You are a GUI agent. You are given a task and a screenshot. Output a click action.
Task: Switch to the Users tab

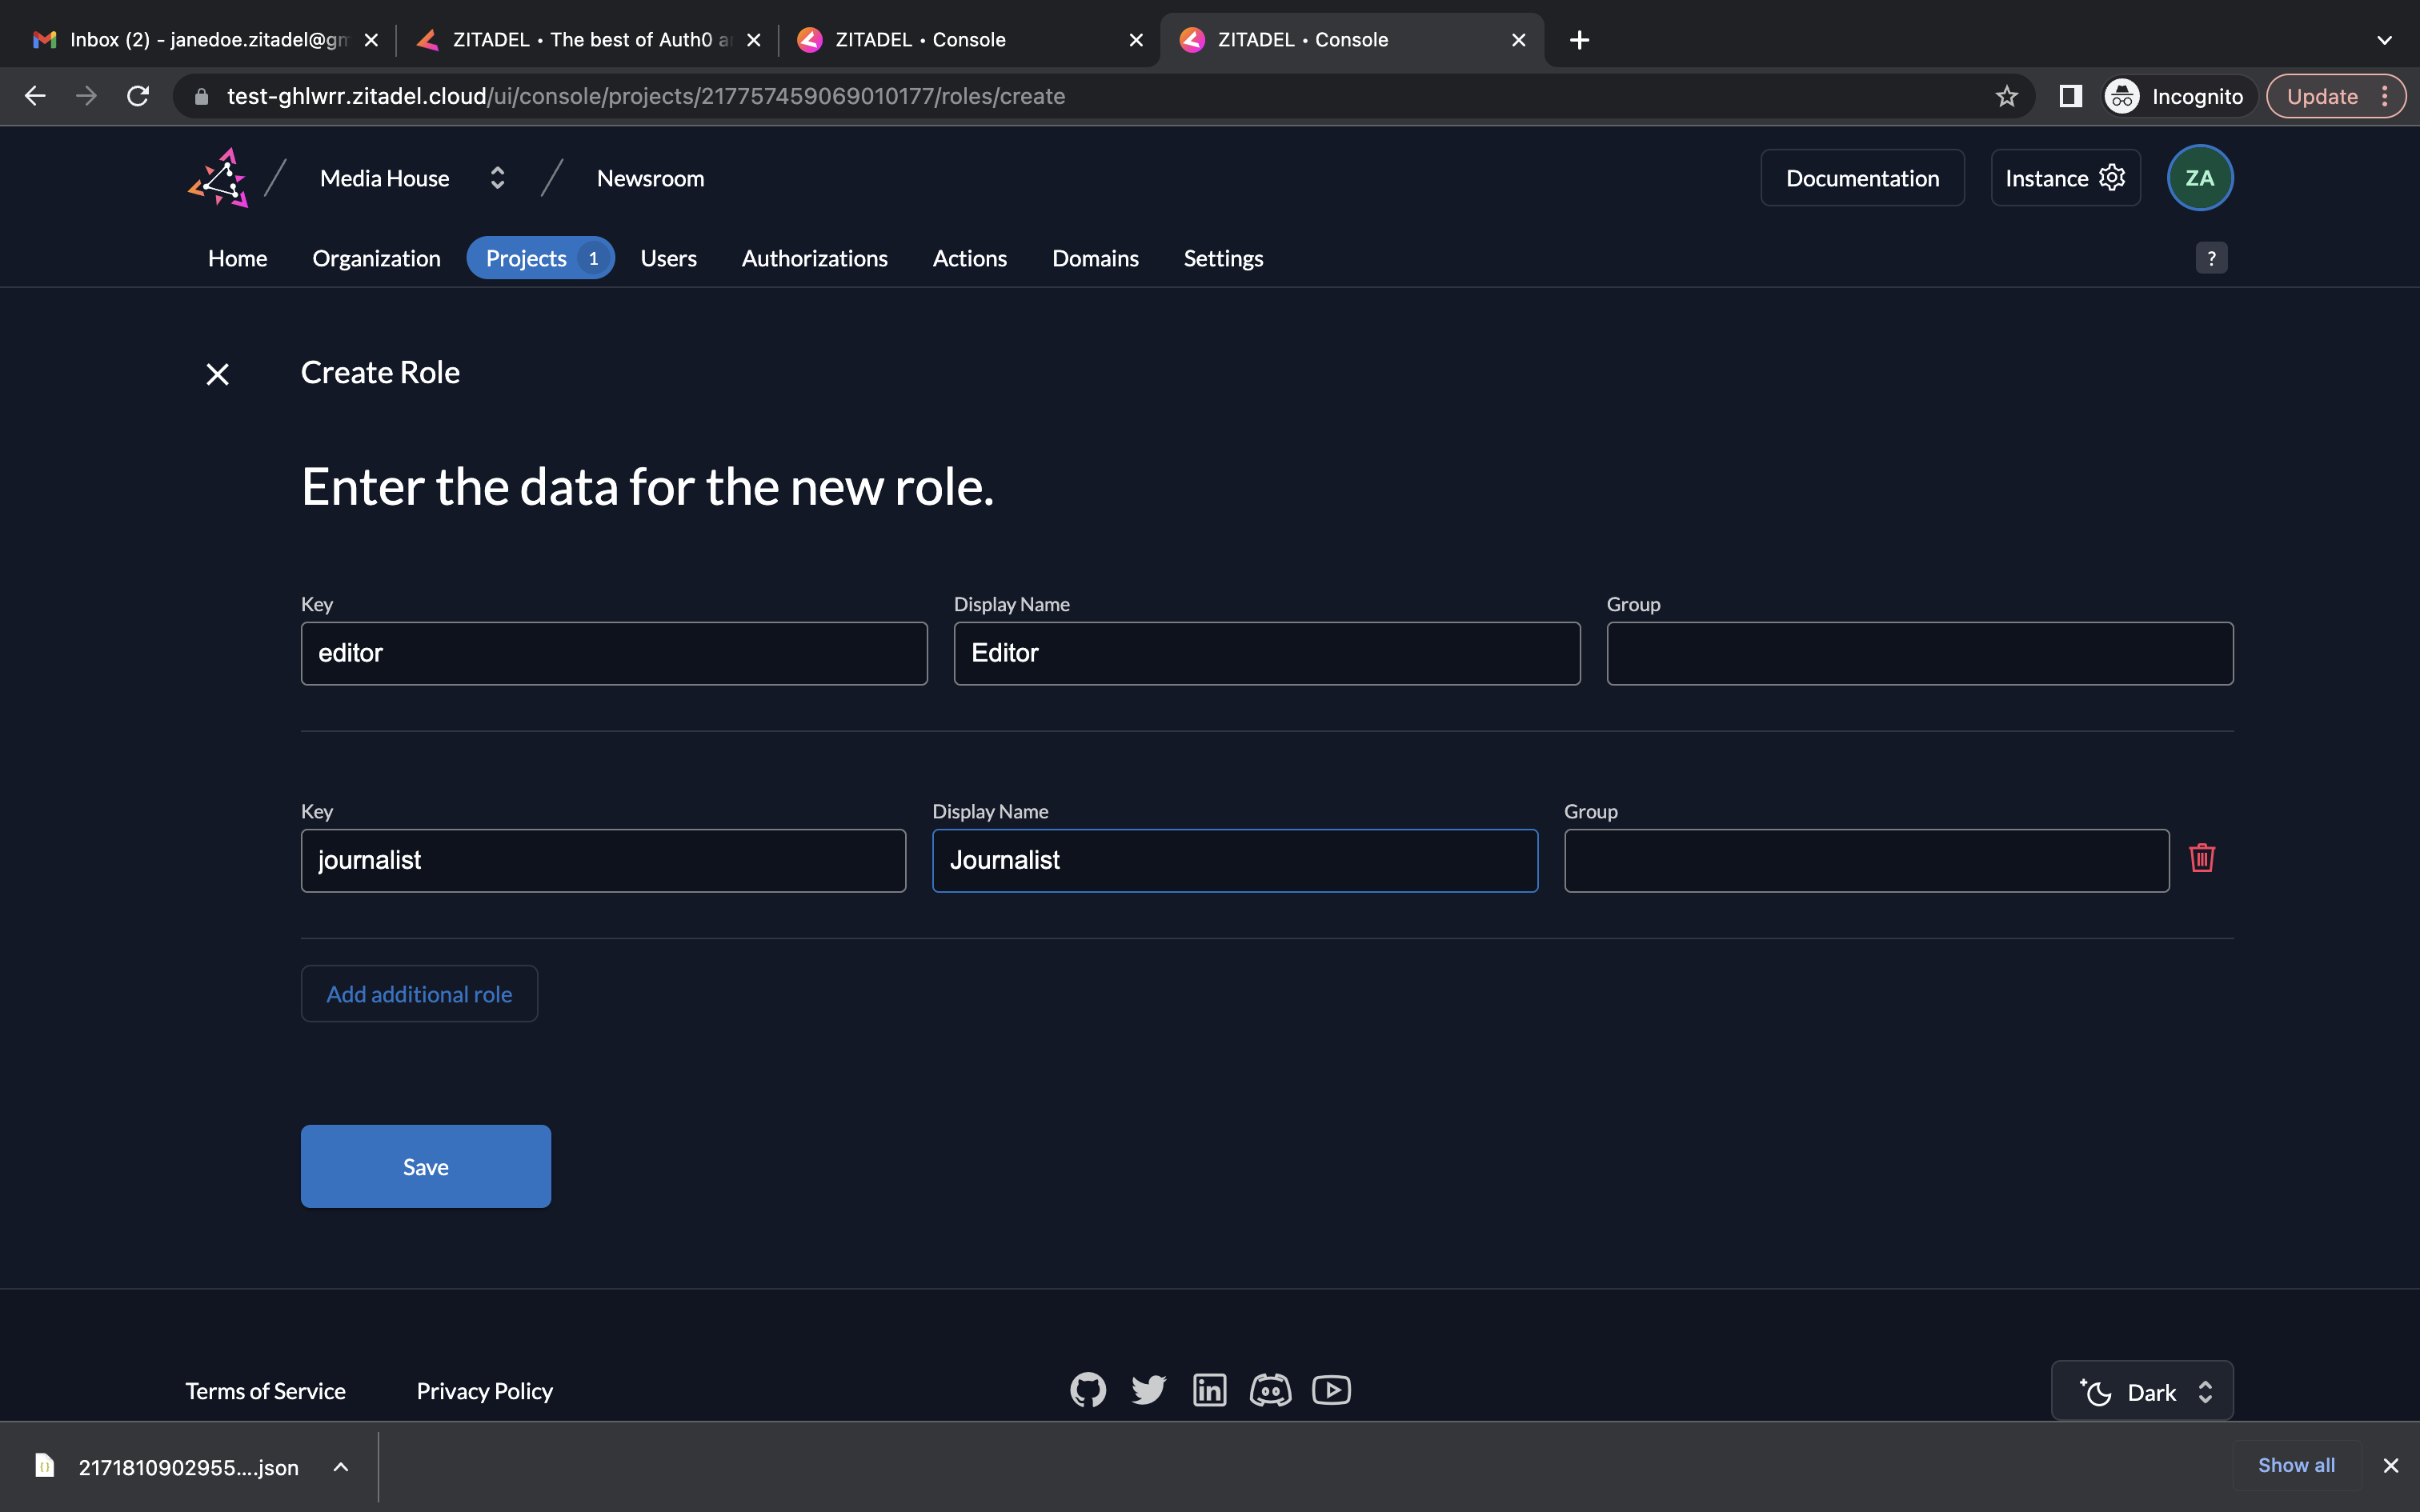(668, 258)
